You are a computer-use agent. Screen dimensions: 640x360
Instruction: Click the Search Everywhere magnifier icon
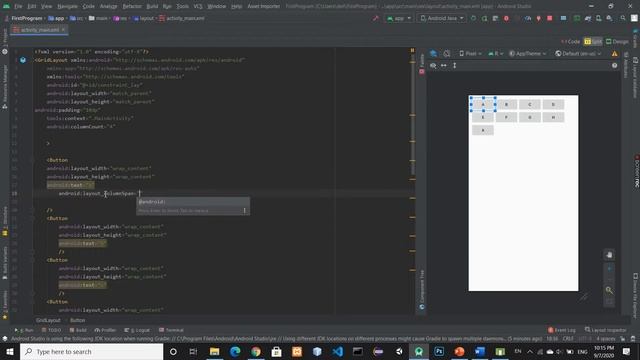point(623,18)
